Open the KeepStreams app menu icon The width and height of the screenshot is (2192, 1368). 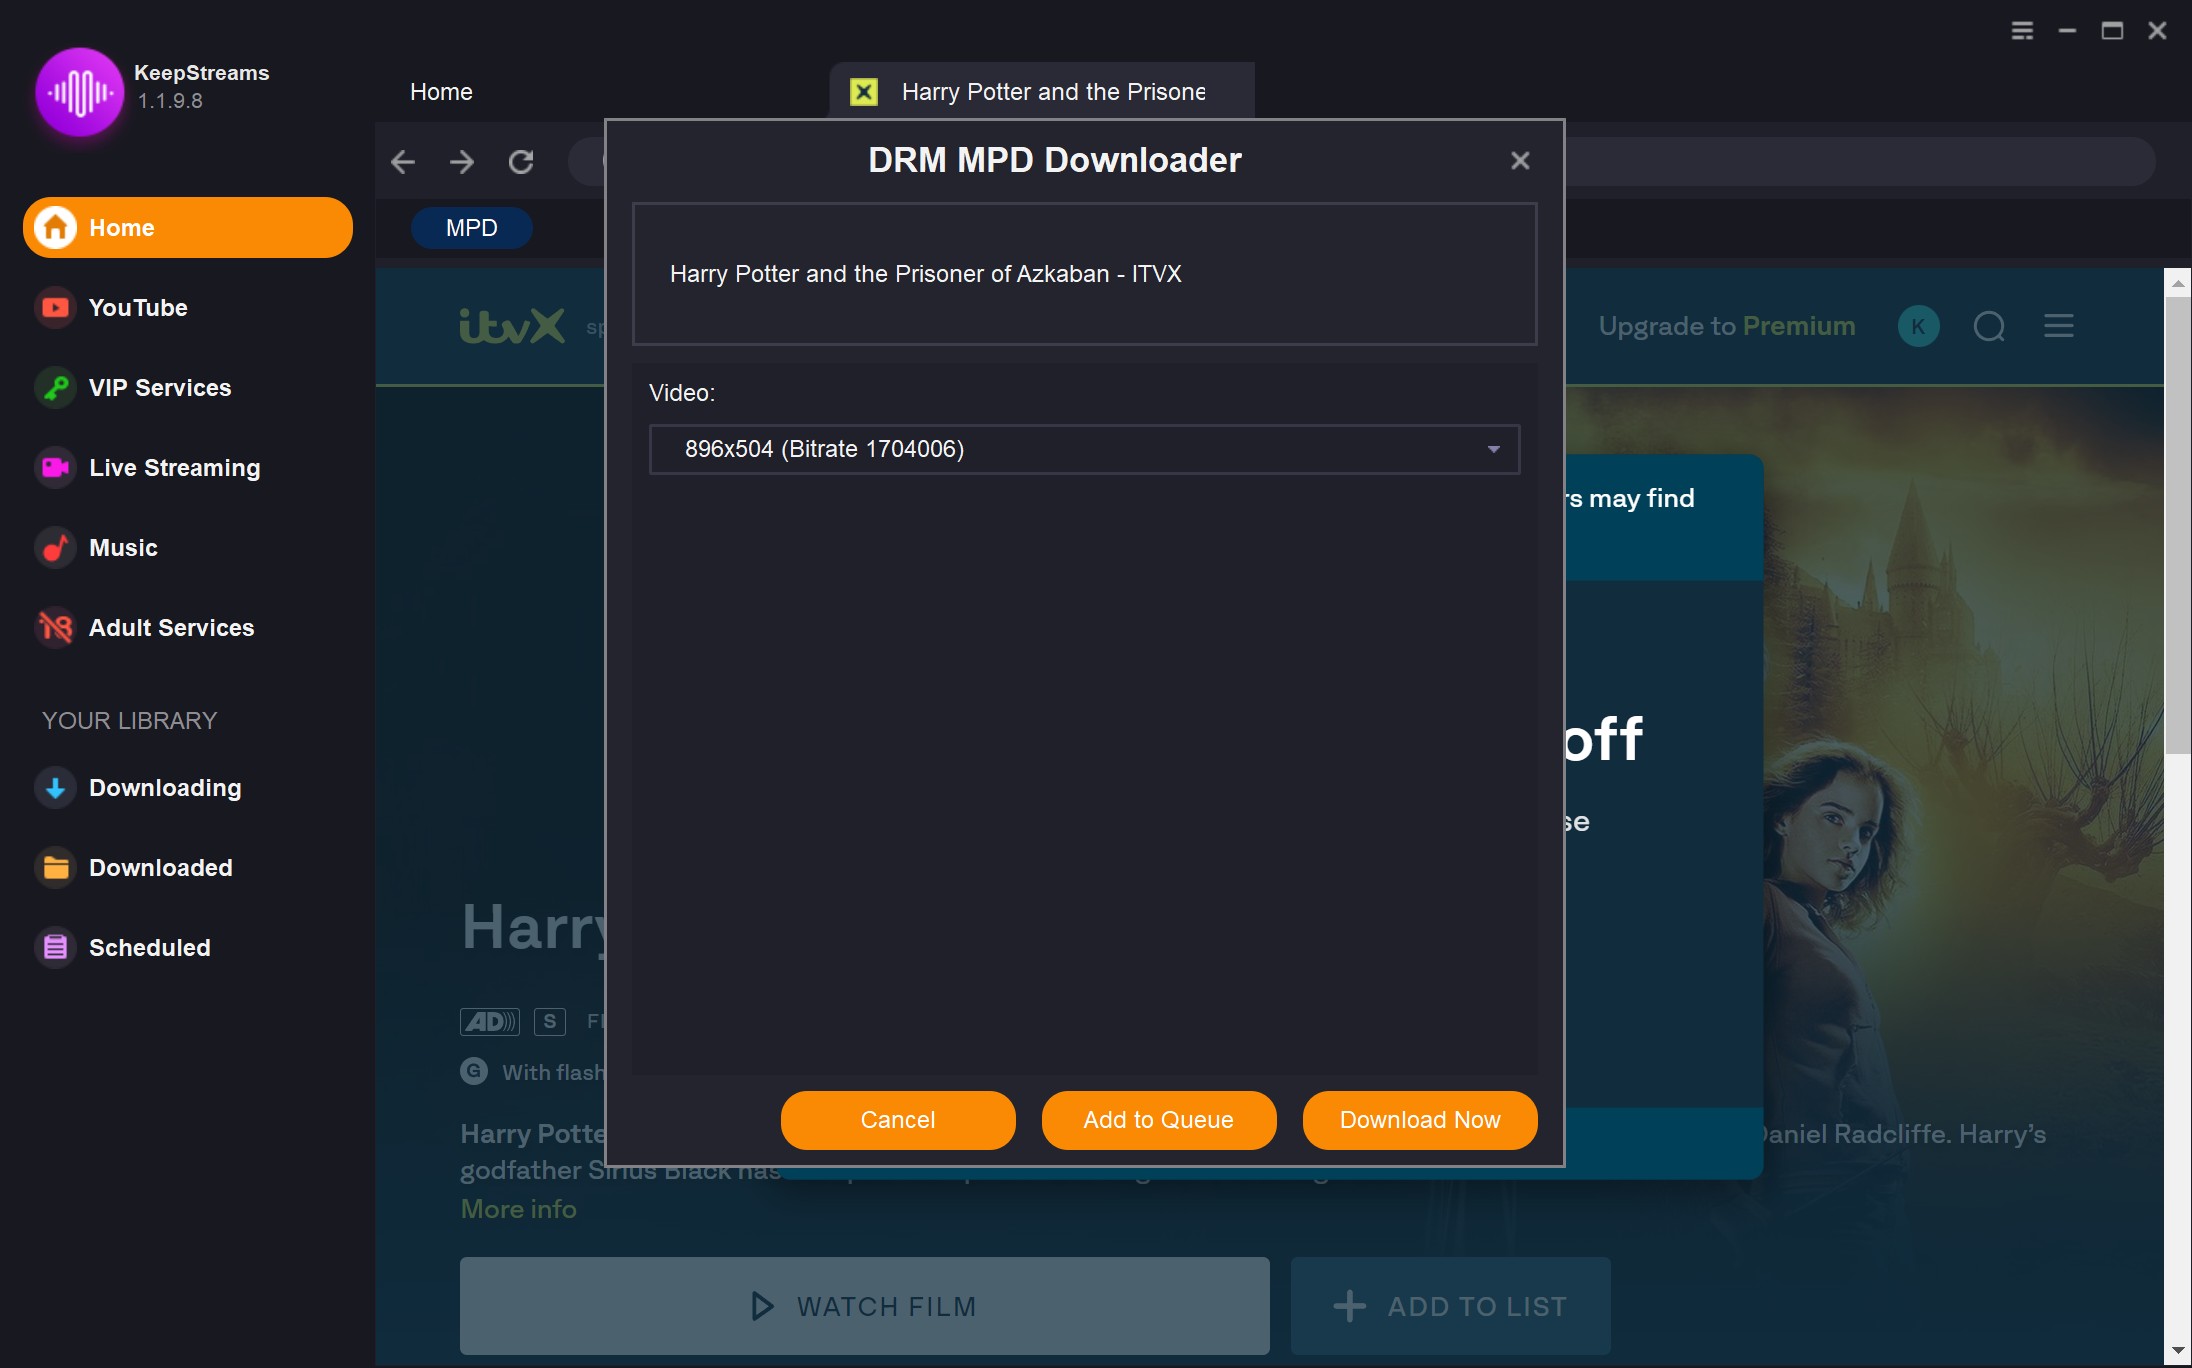(x=2022, y=31)
